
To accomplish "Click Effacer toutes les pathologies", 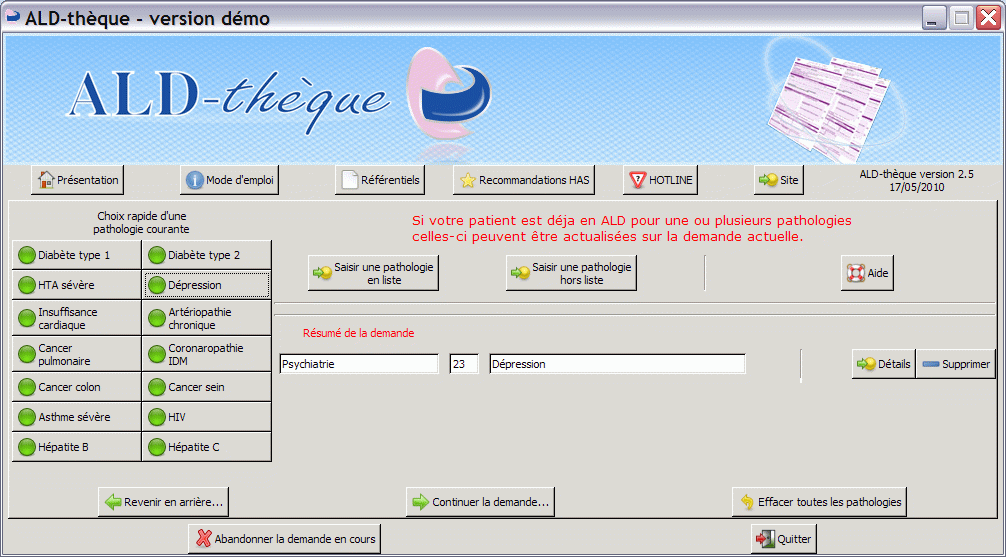I will coord(819,502).
